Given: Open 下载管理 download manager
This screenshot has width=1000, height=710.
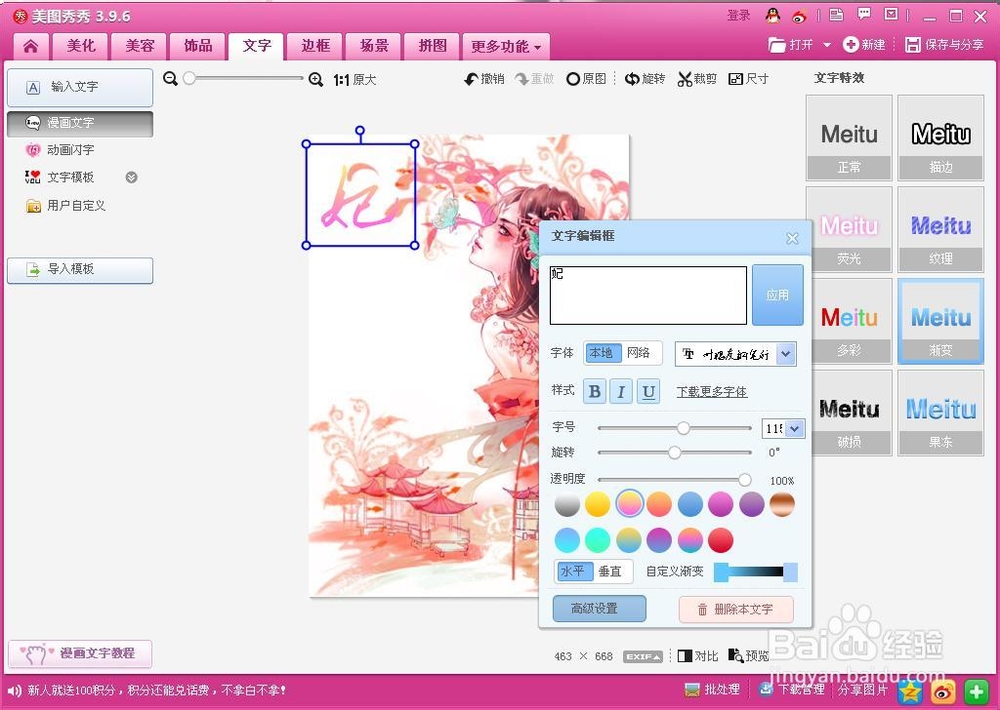Looking at the screenshot, I should click(791, 690).
